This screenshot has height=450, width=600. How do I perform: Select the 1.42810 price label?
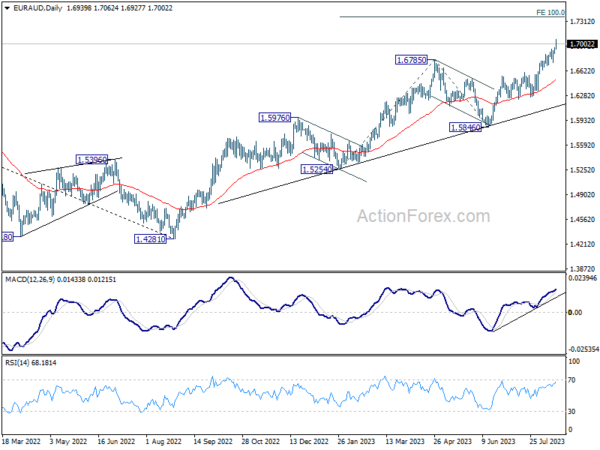(x=150, y=239)
